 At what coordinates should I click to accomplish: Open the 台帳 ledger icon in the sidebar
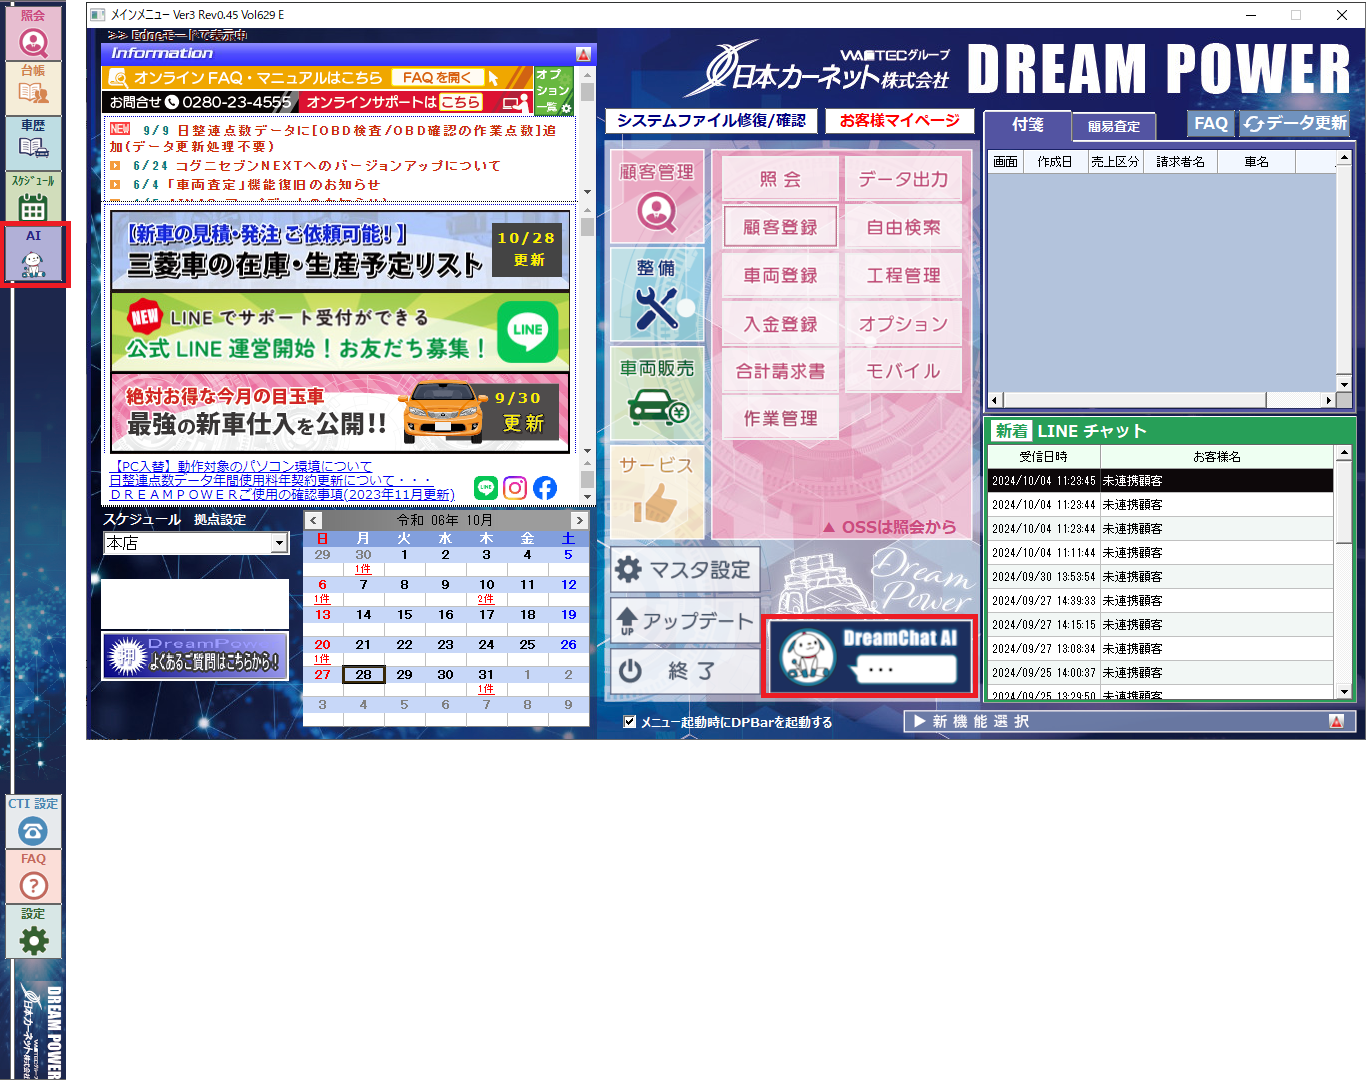33,88
